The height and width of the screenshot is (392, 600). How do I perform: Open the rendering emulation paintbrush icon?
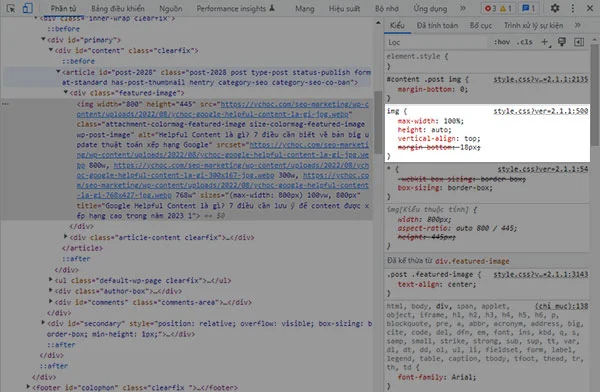[x=562, y=42]
